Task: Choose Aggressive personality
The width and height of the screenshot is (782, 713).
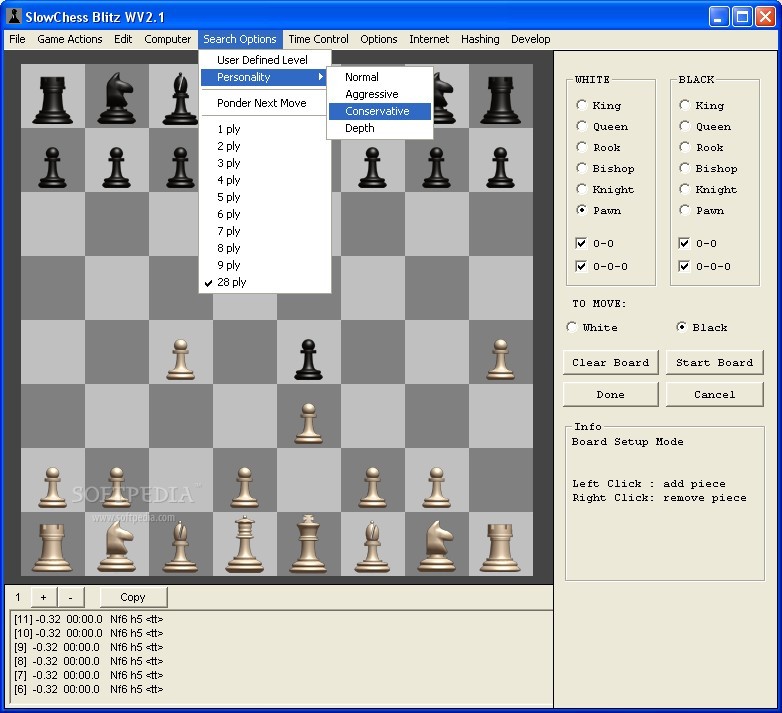Action: click(x=380, y=94)
